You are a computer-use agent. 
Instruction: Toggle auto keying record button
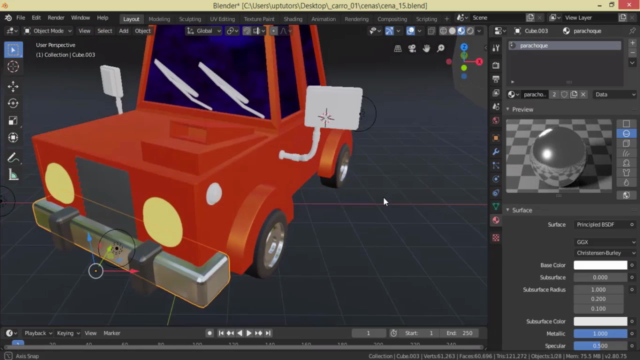209,333
